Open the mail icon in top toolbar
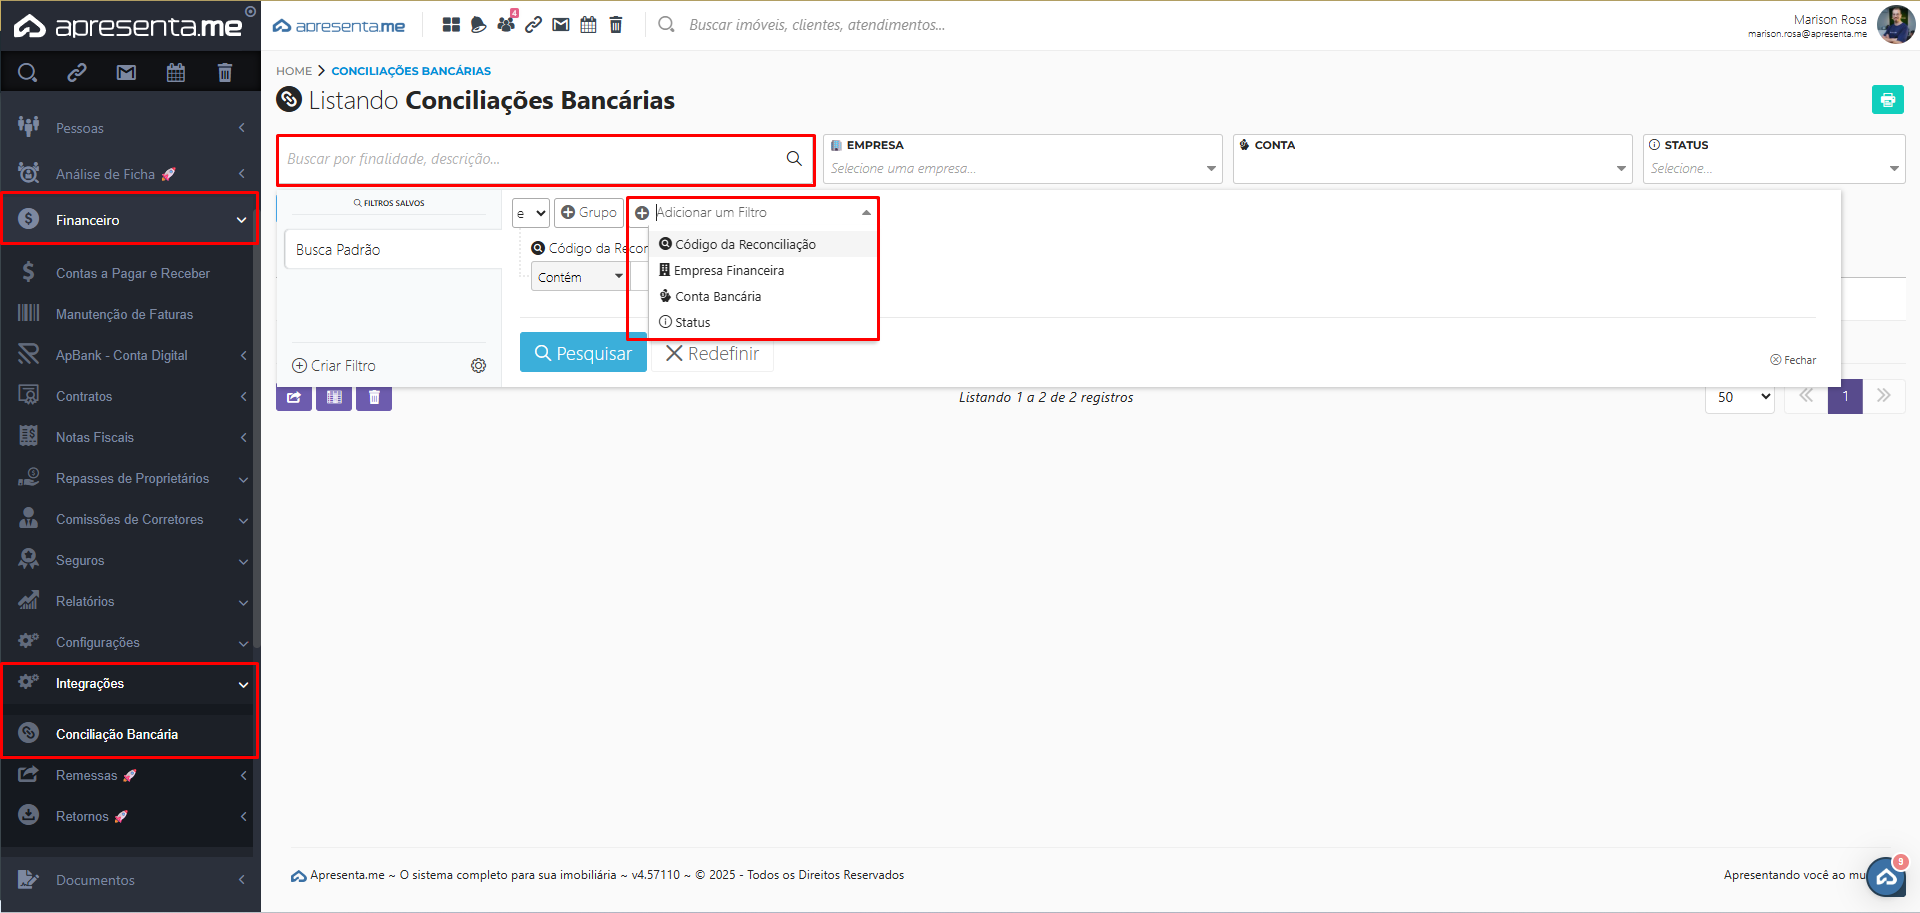The height and width of the screenshot is (913, 1920). (561, 25)
